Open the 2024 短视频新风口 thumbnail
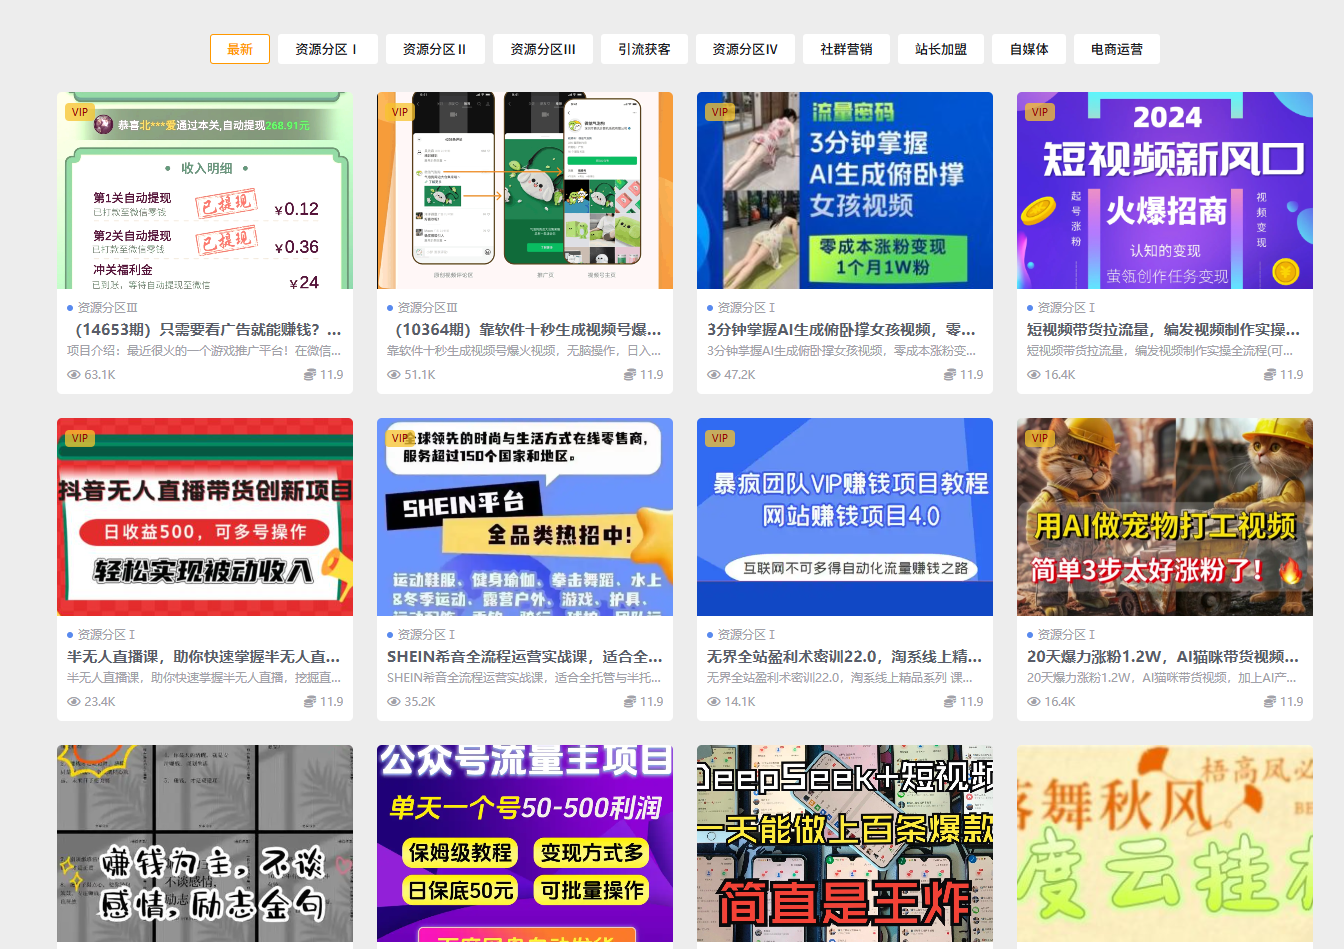1344x949 pixels. 1165,190
